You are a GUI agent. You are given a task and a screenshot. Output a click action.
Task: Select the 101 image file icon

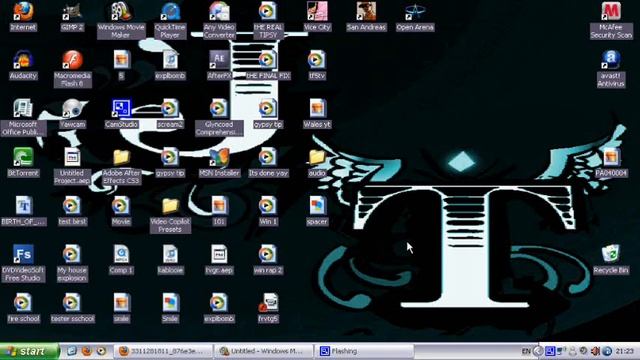[219, 211]
